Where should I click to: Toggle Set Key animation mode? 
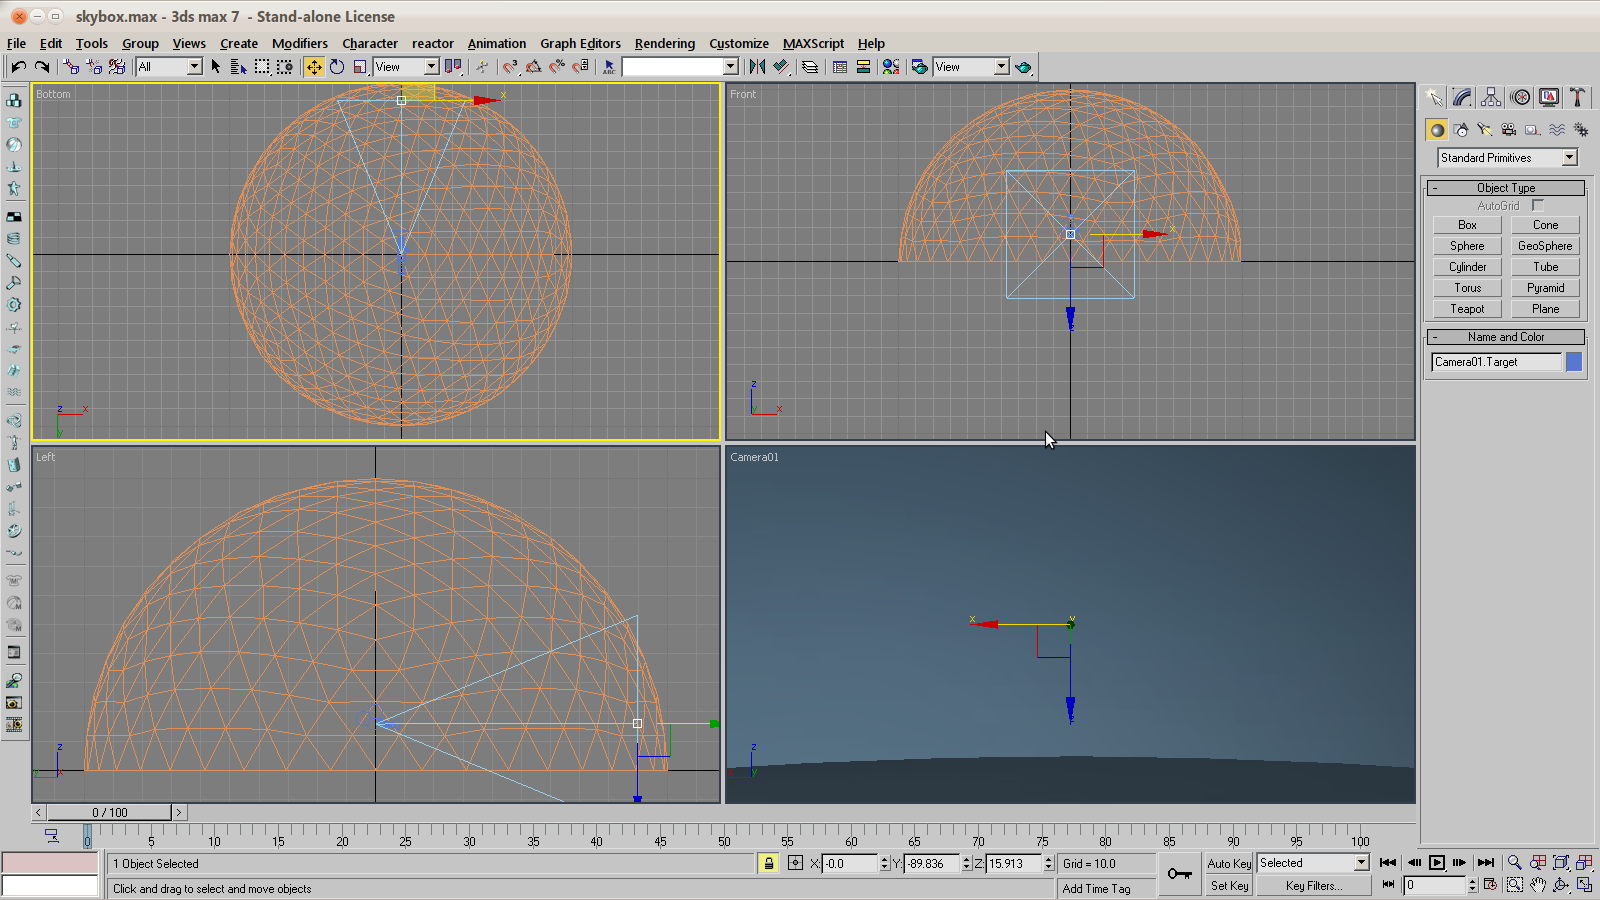pyautogui.click(x=1229, y=886)
